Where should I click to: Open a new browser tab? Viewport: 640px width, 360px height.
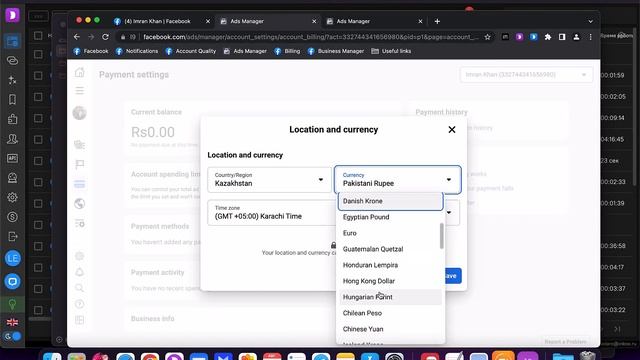[x=437, y=21]
